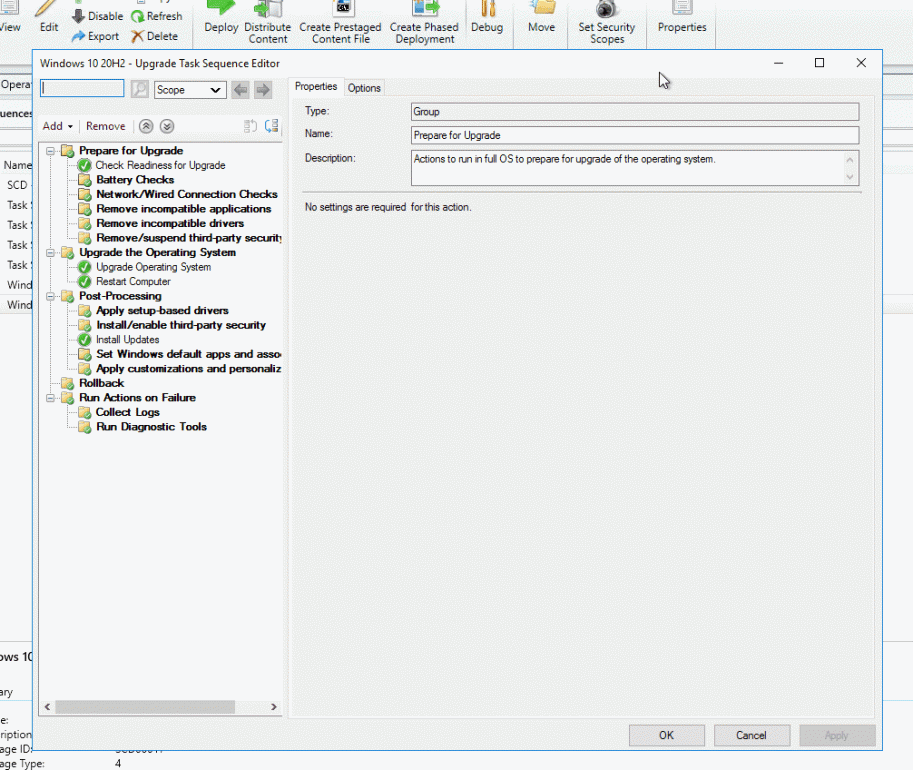Switch to the Options tab
Image resolution: width=913 pixels, height=770 pixels.
[364, 87]
